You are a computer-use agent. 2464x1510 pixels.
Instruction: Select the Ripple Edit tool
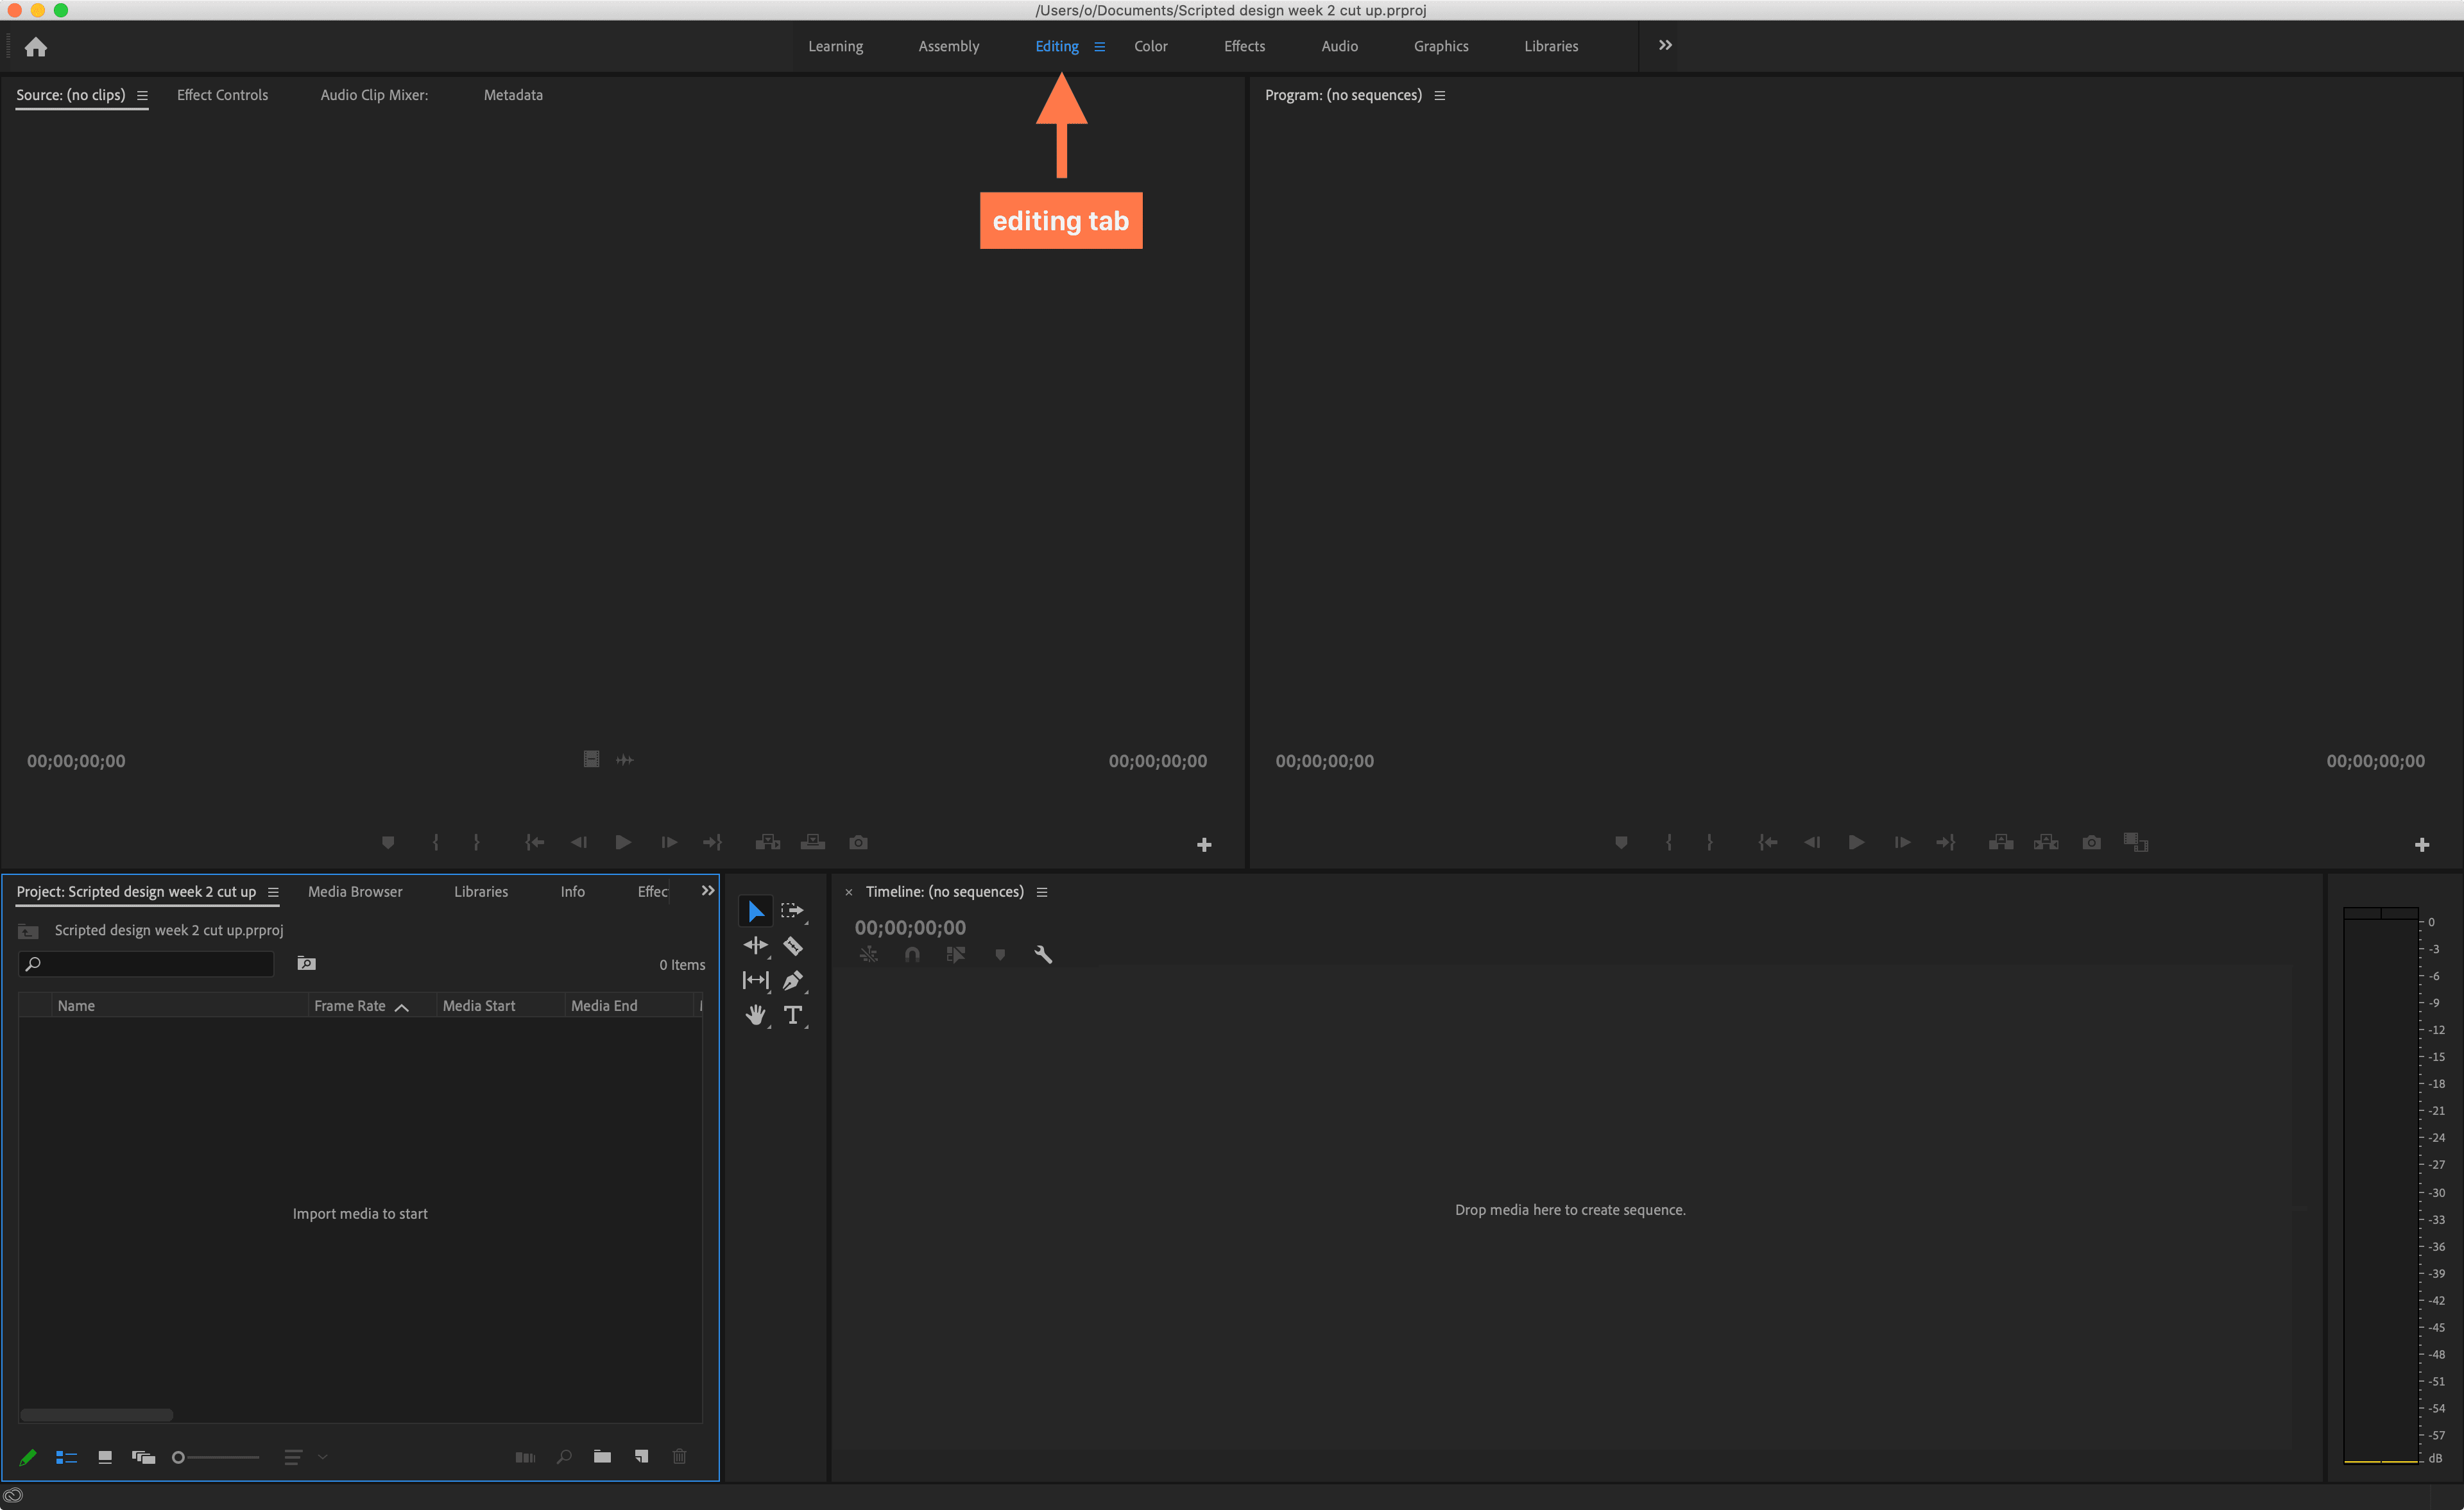[755, 945]
